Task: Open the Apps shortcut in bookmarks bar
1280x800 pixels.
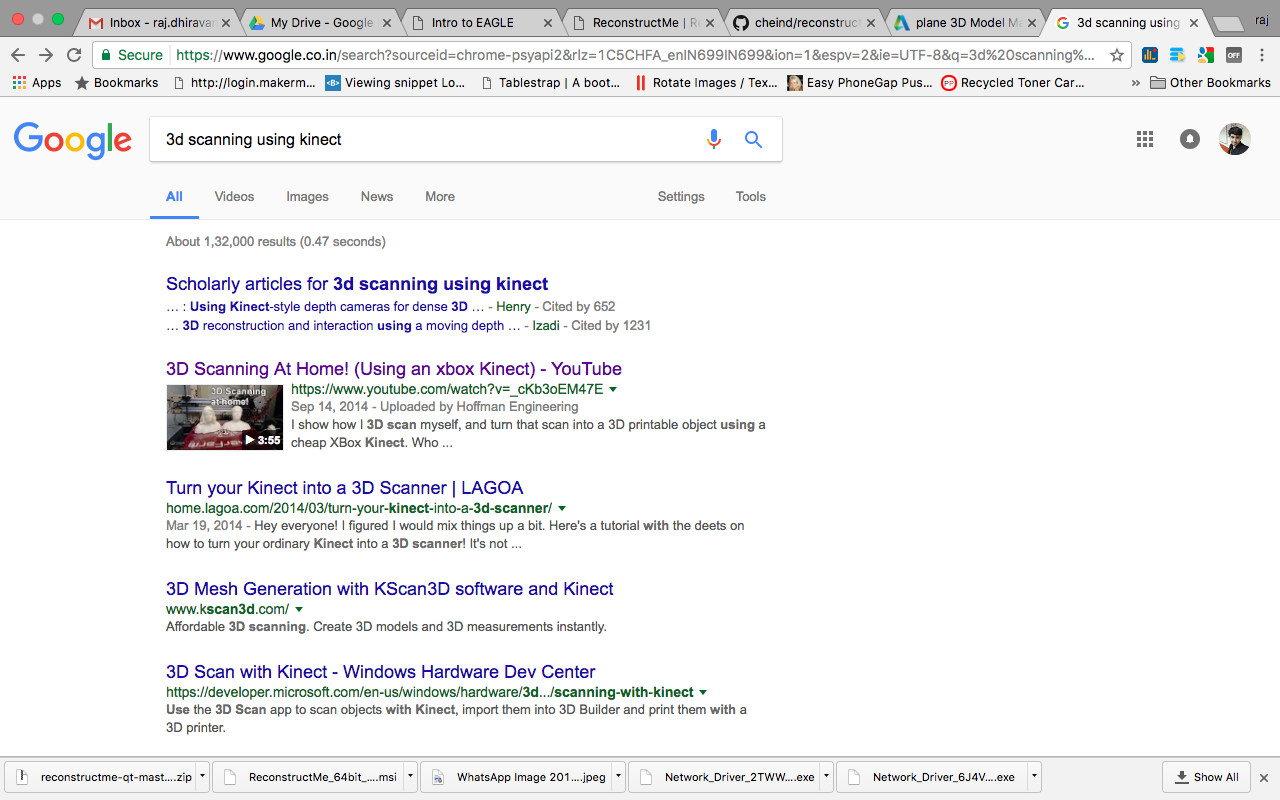Action: [x=37, y=83]
